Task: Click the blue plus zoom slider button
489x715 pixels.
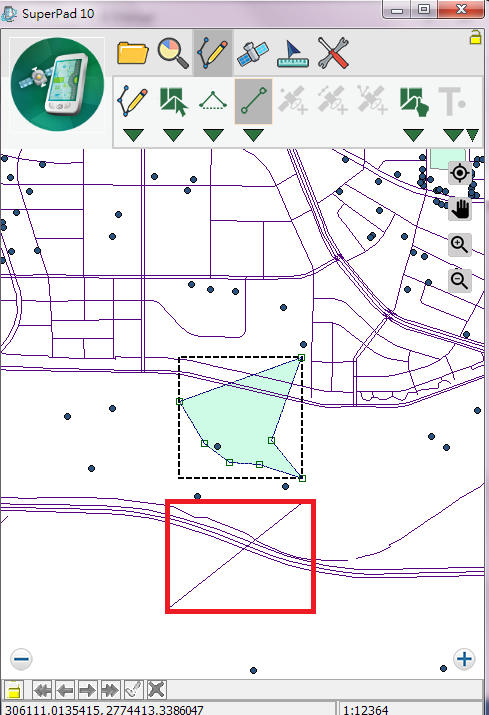Action: click(464, 659)
